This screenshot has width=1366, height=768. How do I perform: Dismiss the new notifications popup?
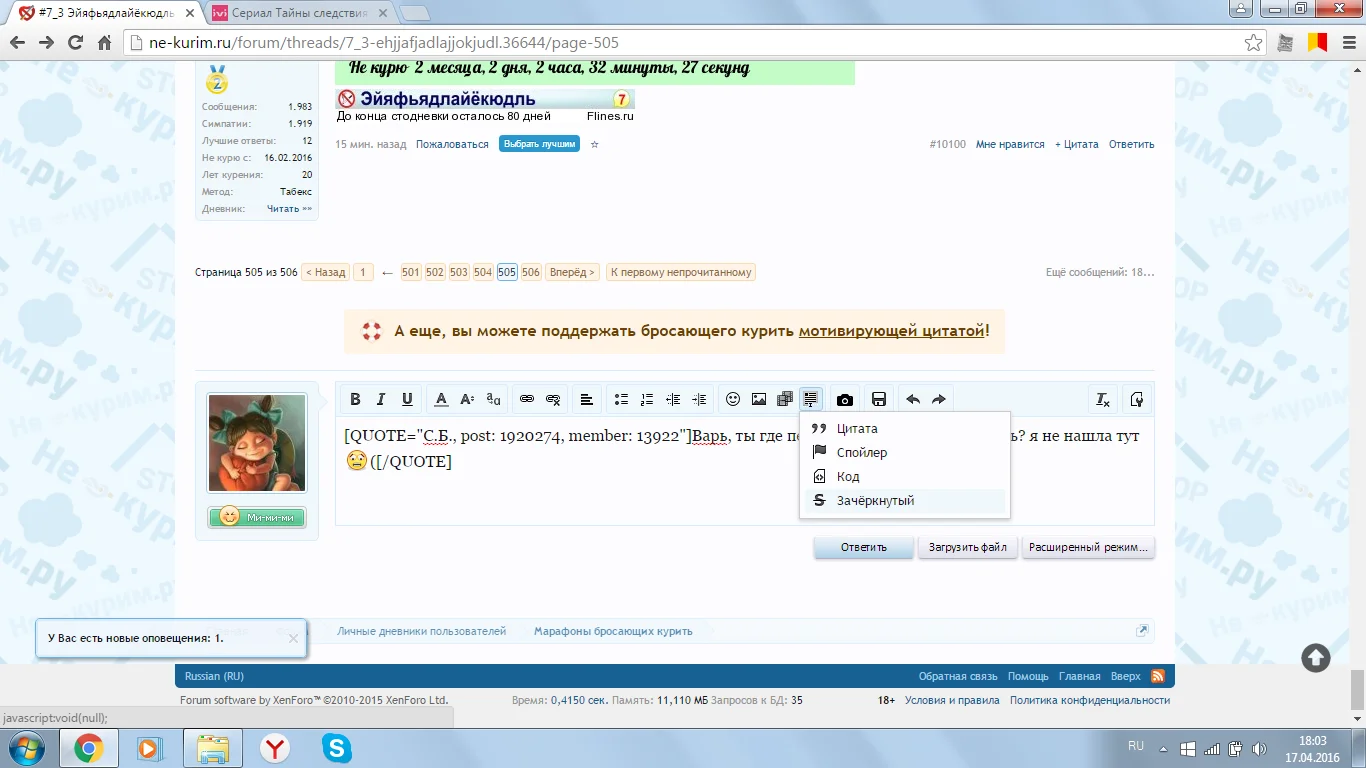tap(293, 638)
